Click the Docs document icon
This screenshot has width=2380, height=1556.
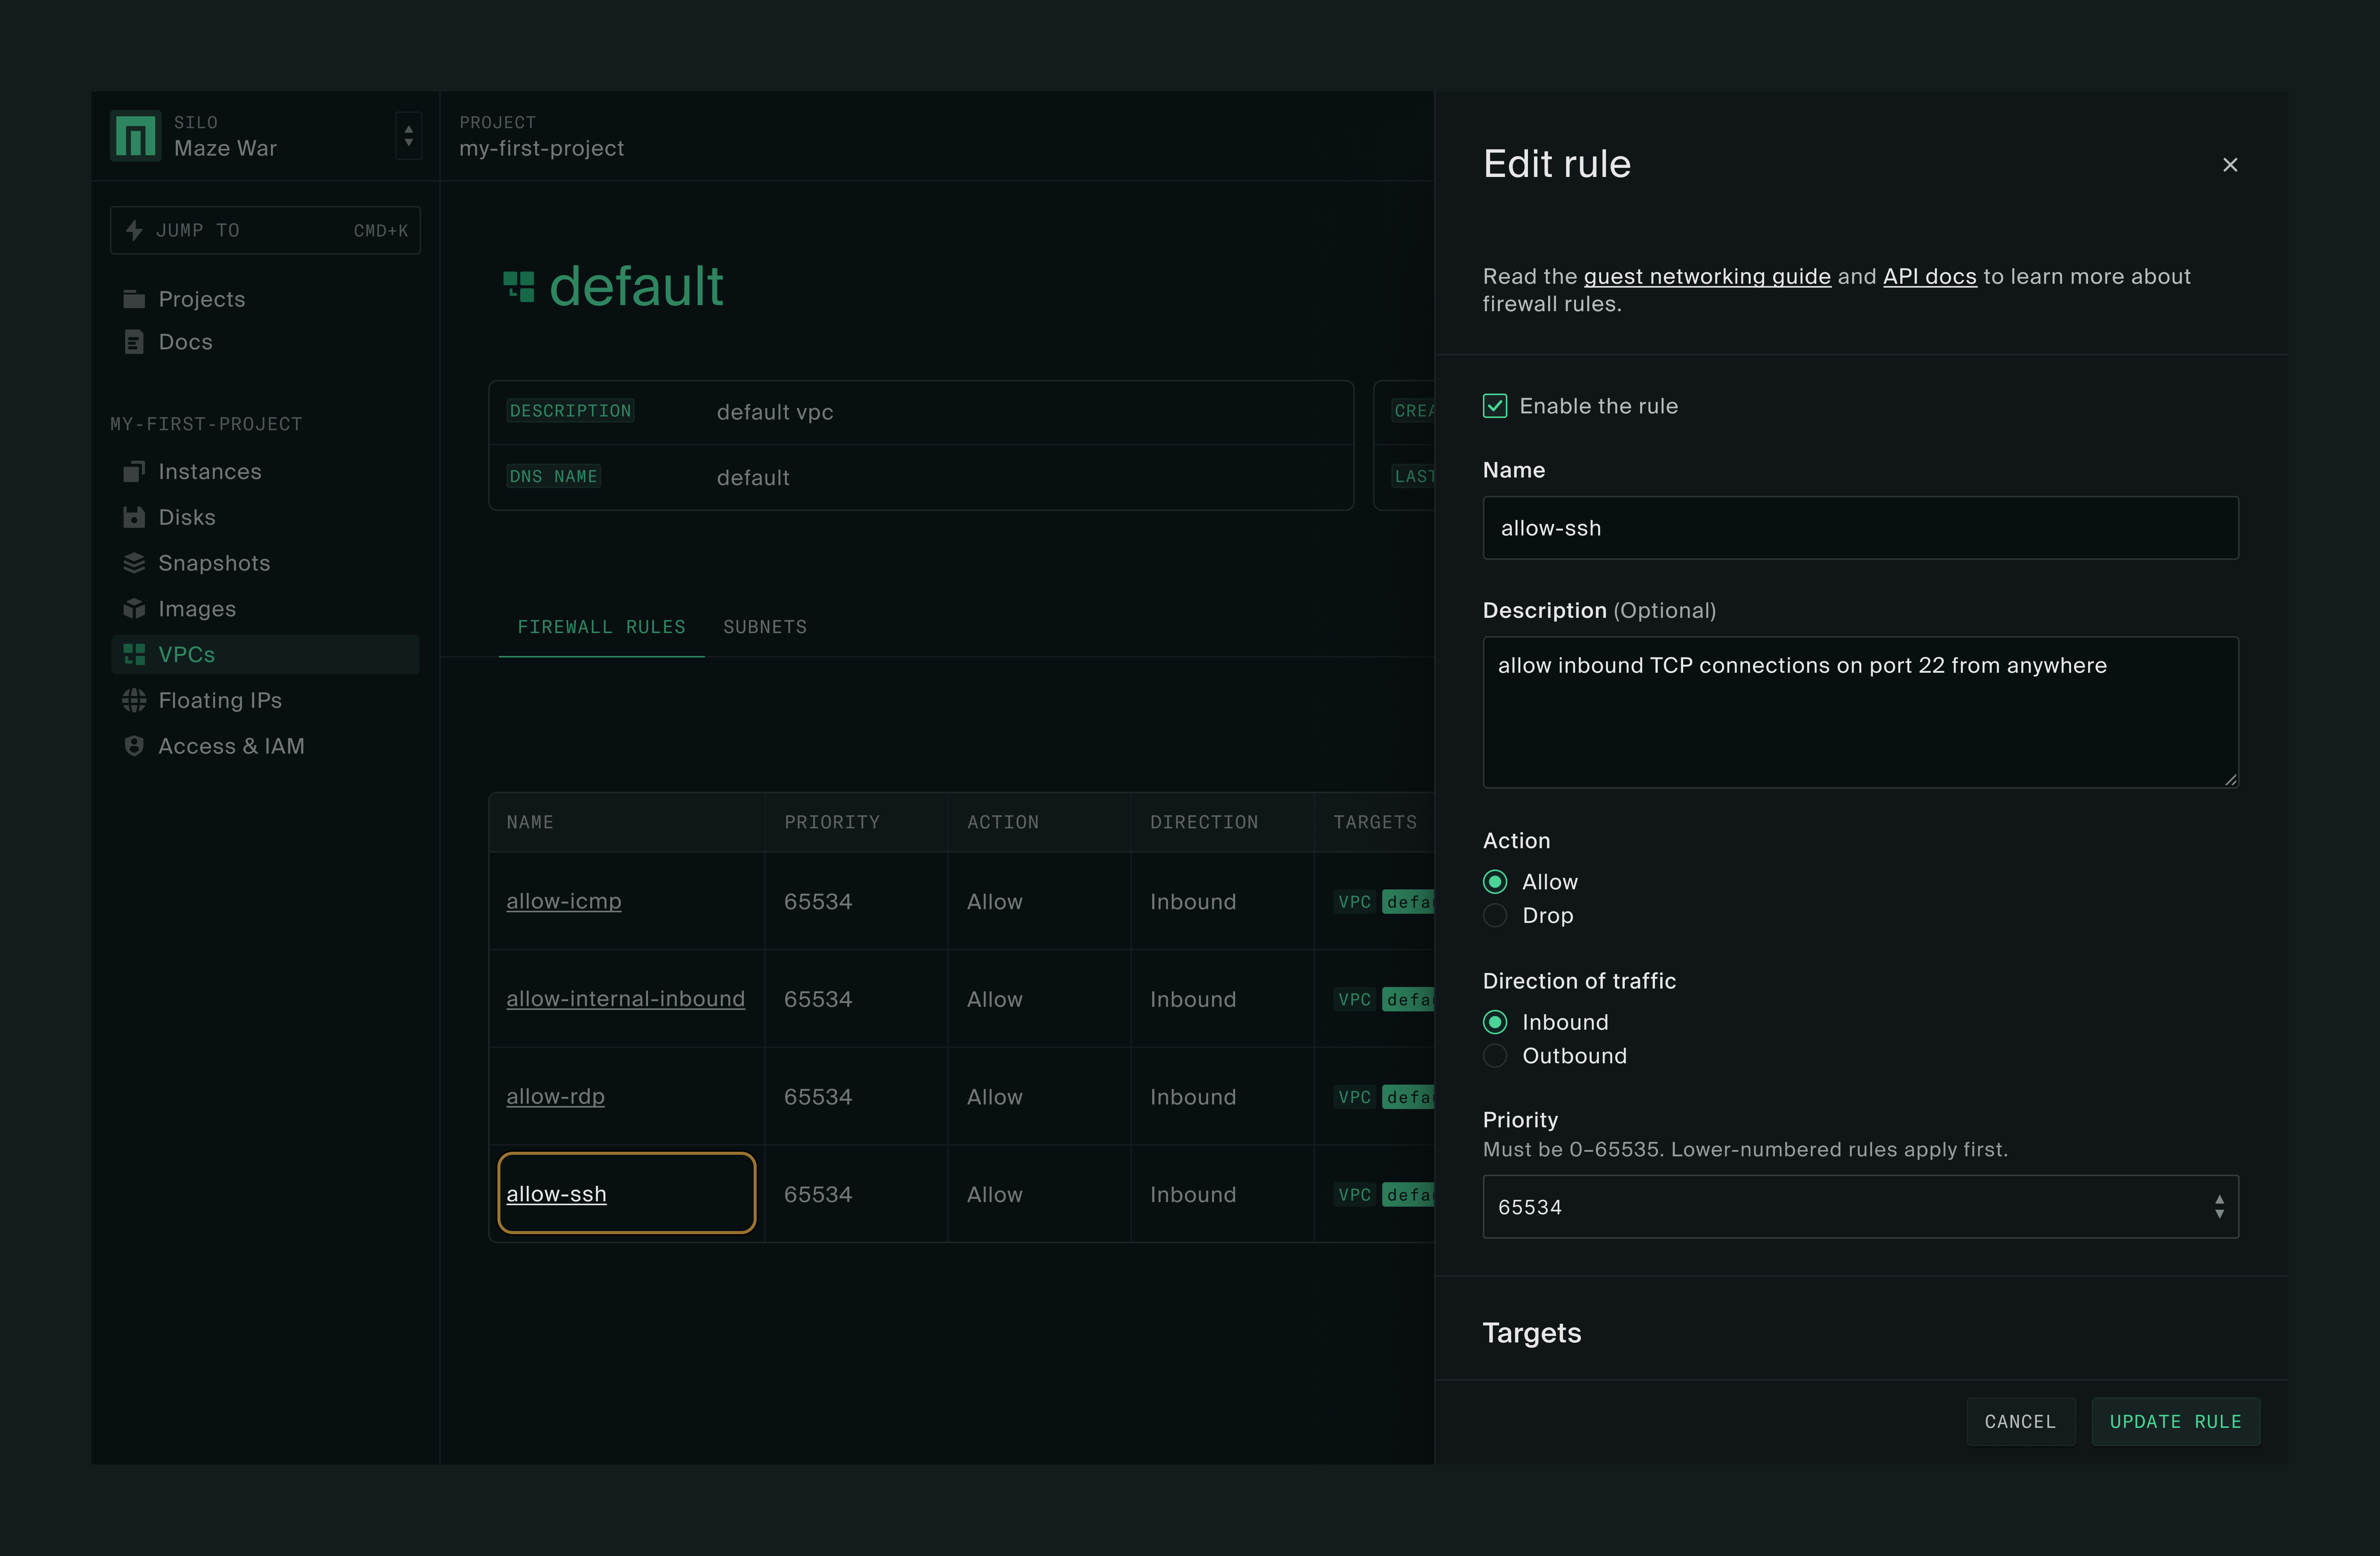(x=134, y=342)
